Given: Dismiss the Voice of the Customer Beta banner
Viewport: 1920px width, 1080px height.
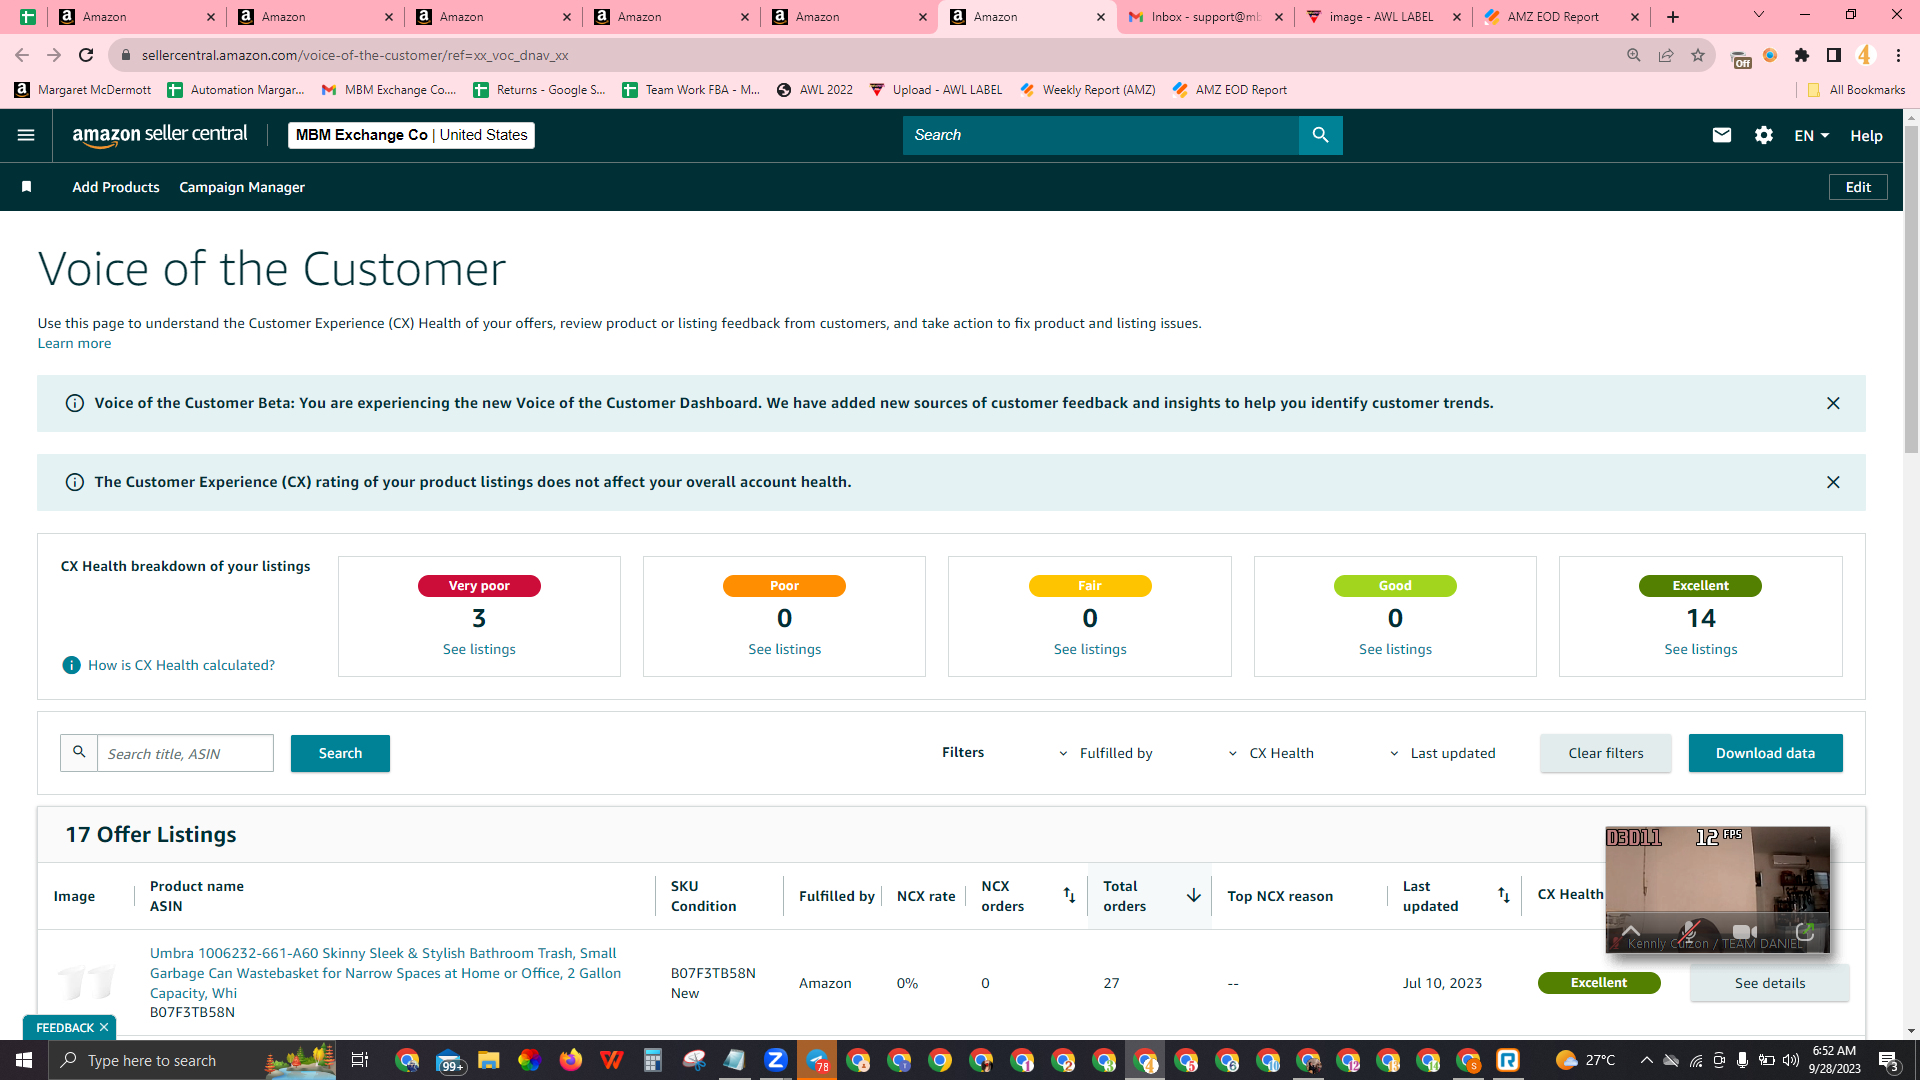Looking at the screenshot, I should click(x=1833, y=403).
